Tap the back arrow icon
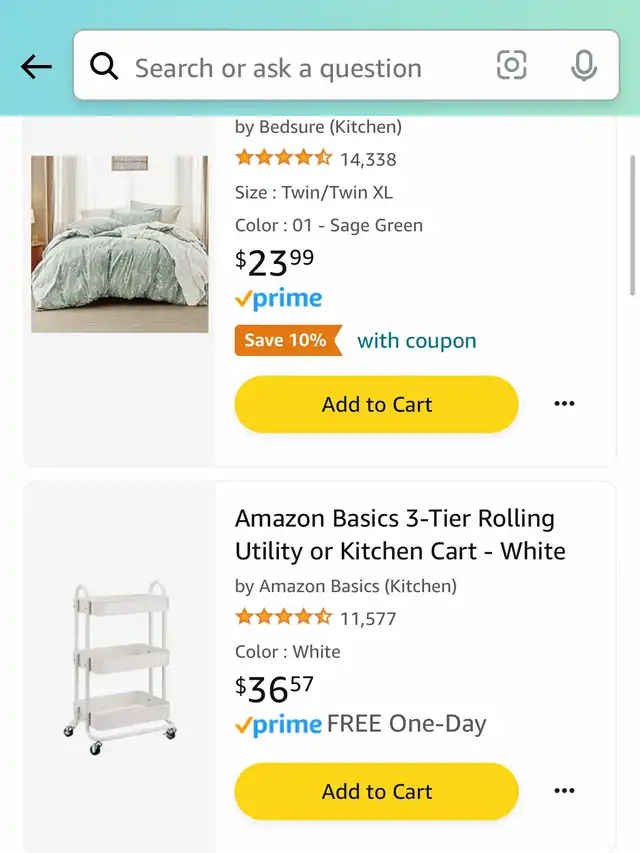Image resolution: width=640 pixels, height=853 pixels. [36, 67]
